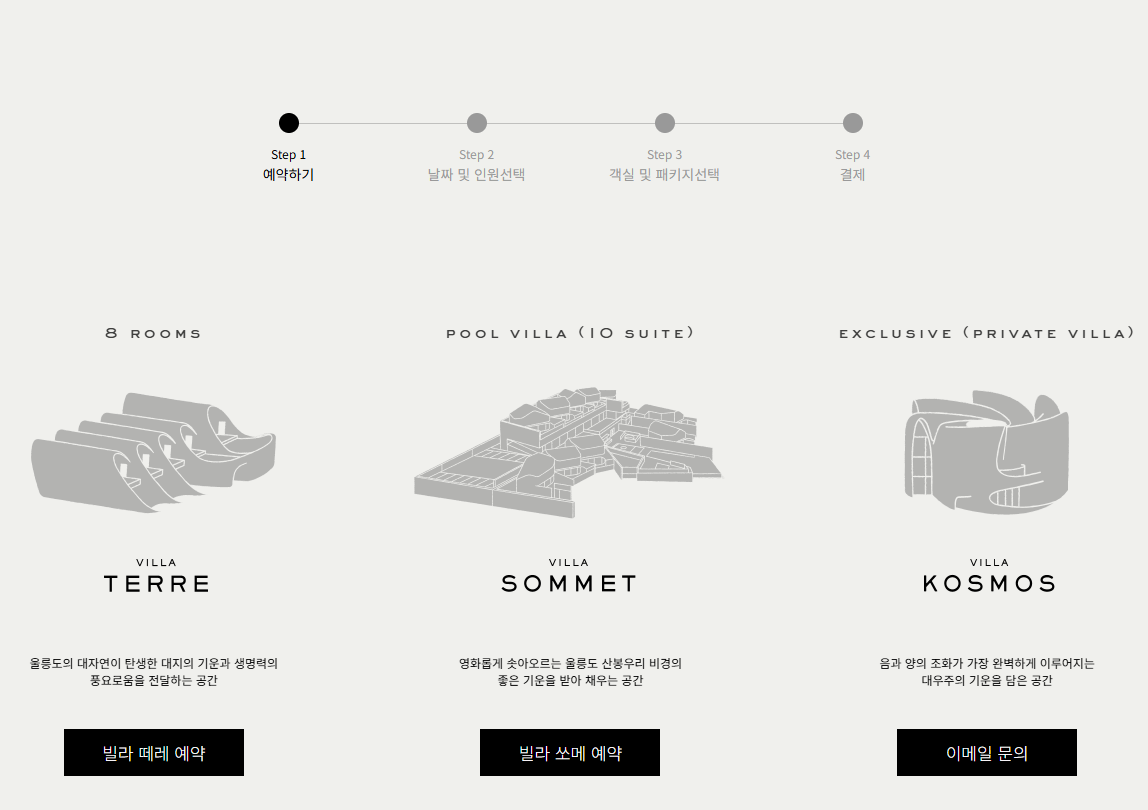1148x810 pixels.
Task: Click the Villa Sommet pool villa illustration
Action: pyautogui.click(x=568, y=453)
